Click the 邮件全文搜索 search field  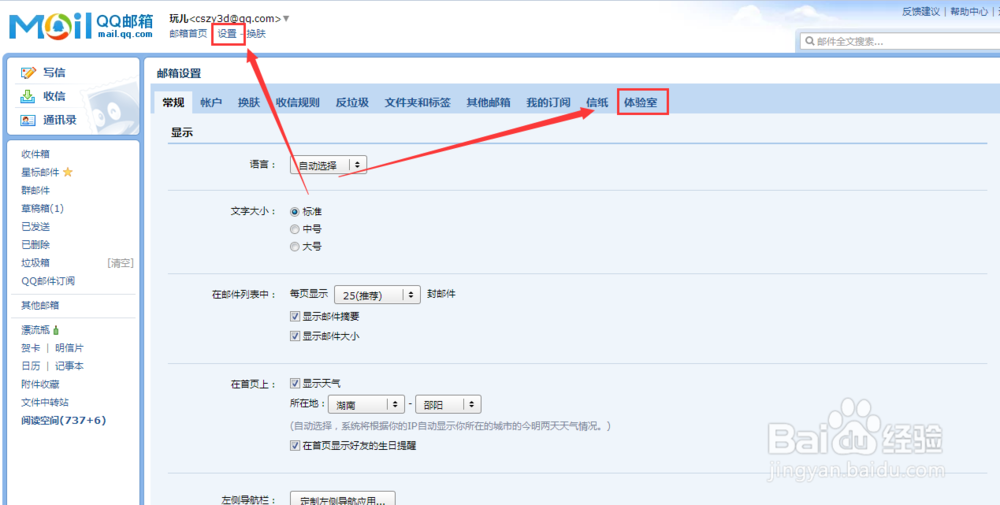pyautogui.click(x=902, y=41)
